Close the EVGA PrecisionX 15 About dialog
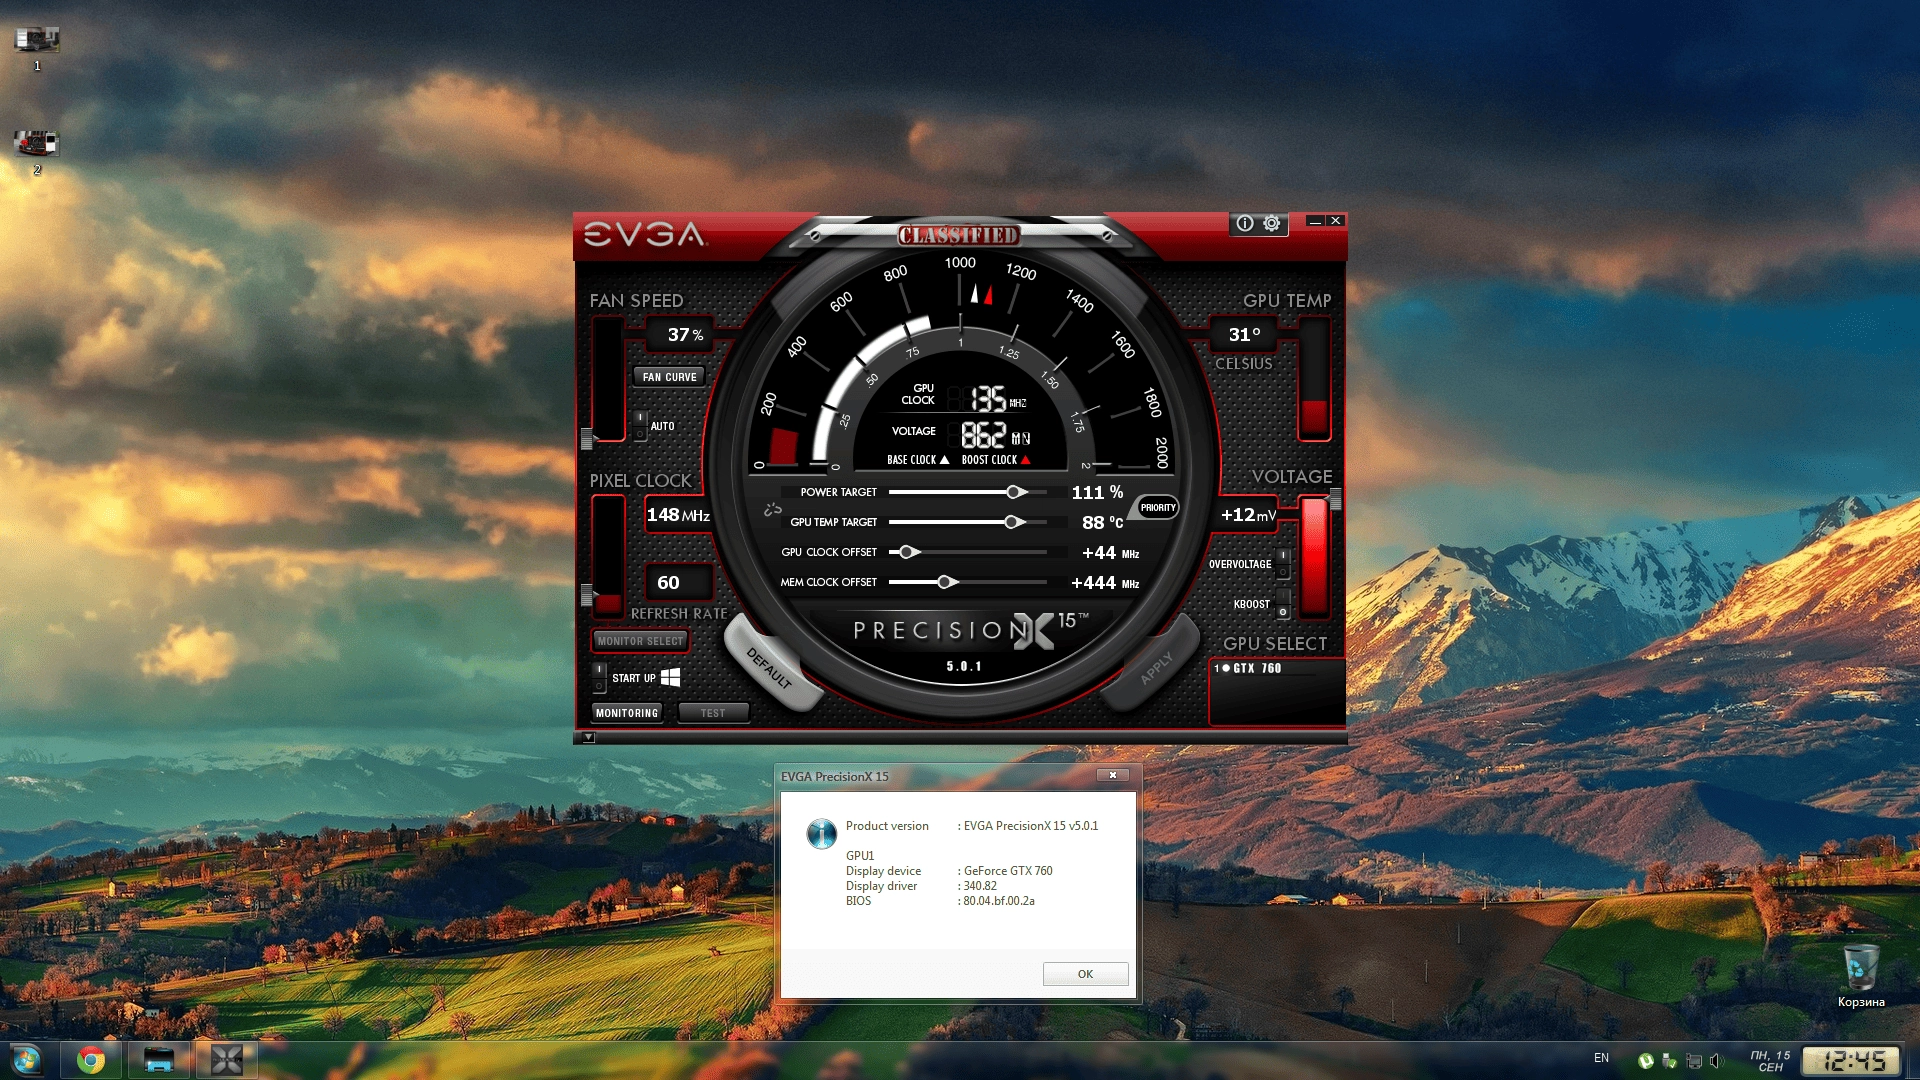Screen dimensions: 1920x1080 (x=1113, y=775)
